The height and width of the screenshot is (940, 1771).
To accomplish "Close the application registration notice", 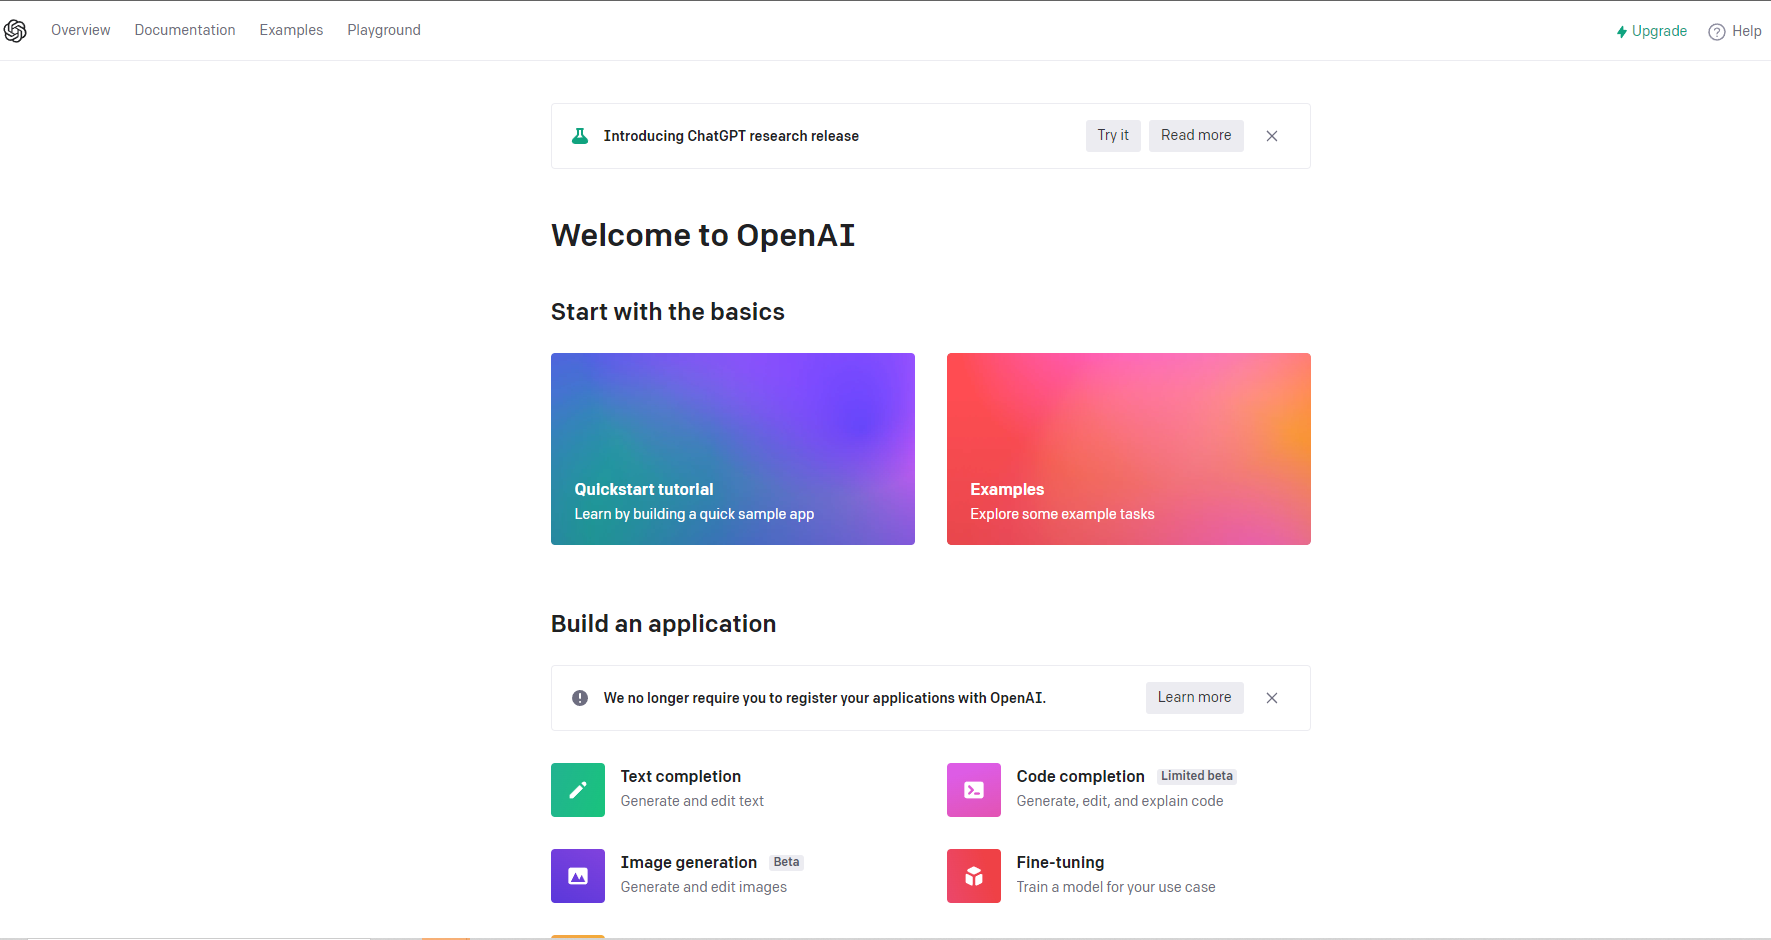I will [1272, 698].
